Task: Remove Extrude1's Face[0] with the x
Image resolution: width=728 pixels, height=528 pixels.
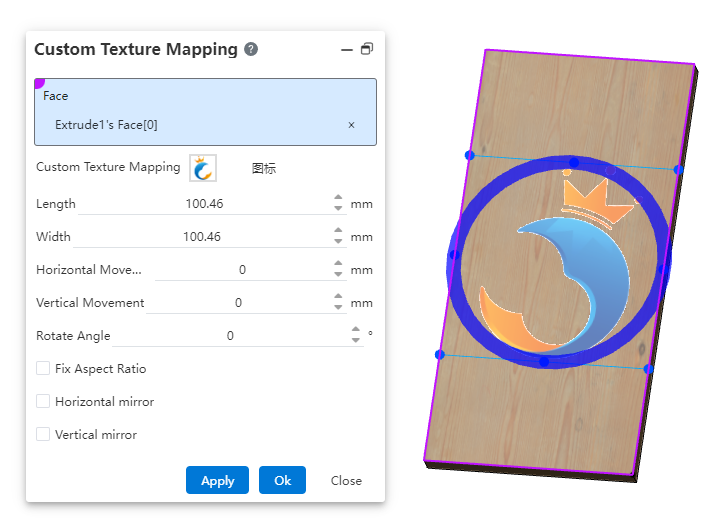Action: (x=351, y=125)
